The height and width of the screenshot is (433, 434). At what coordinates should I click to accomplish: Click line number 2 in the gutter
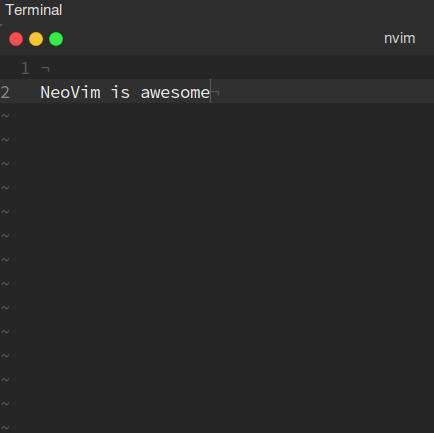coord(5,92)
